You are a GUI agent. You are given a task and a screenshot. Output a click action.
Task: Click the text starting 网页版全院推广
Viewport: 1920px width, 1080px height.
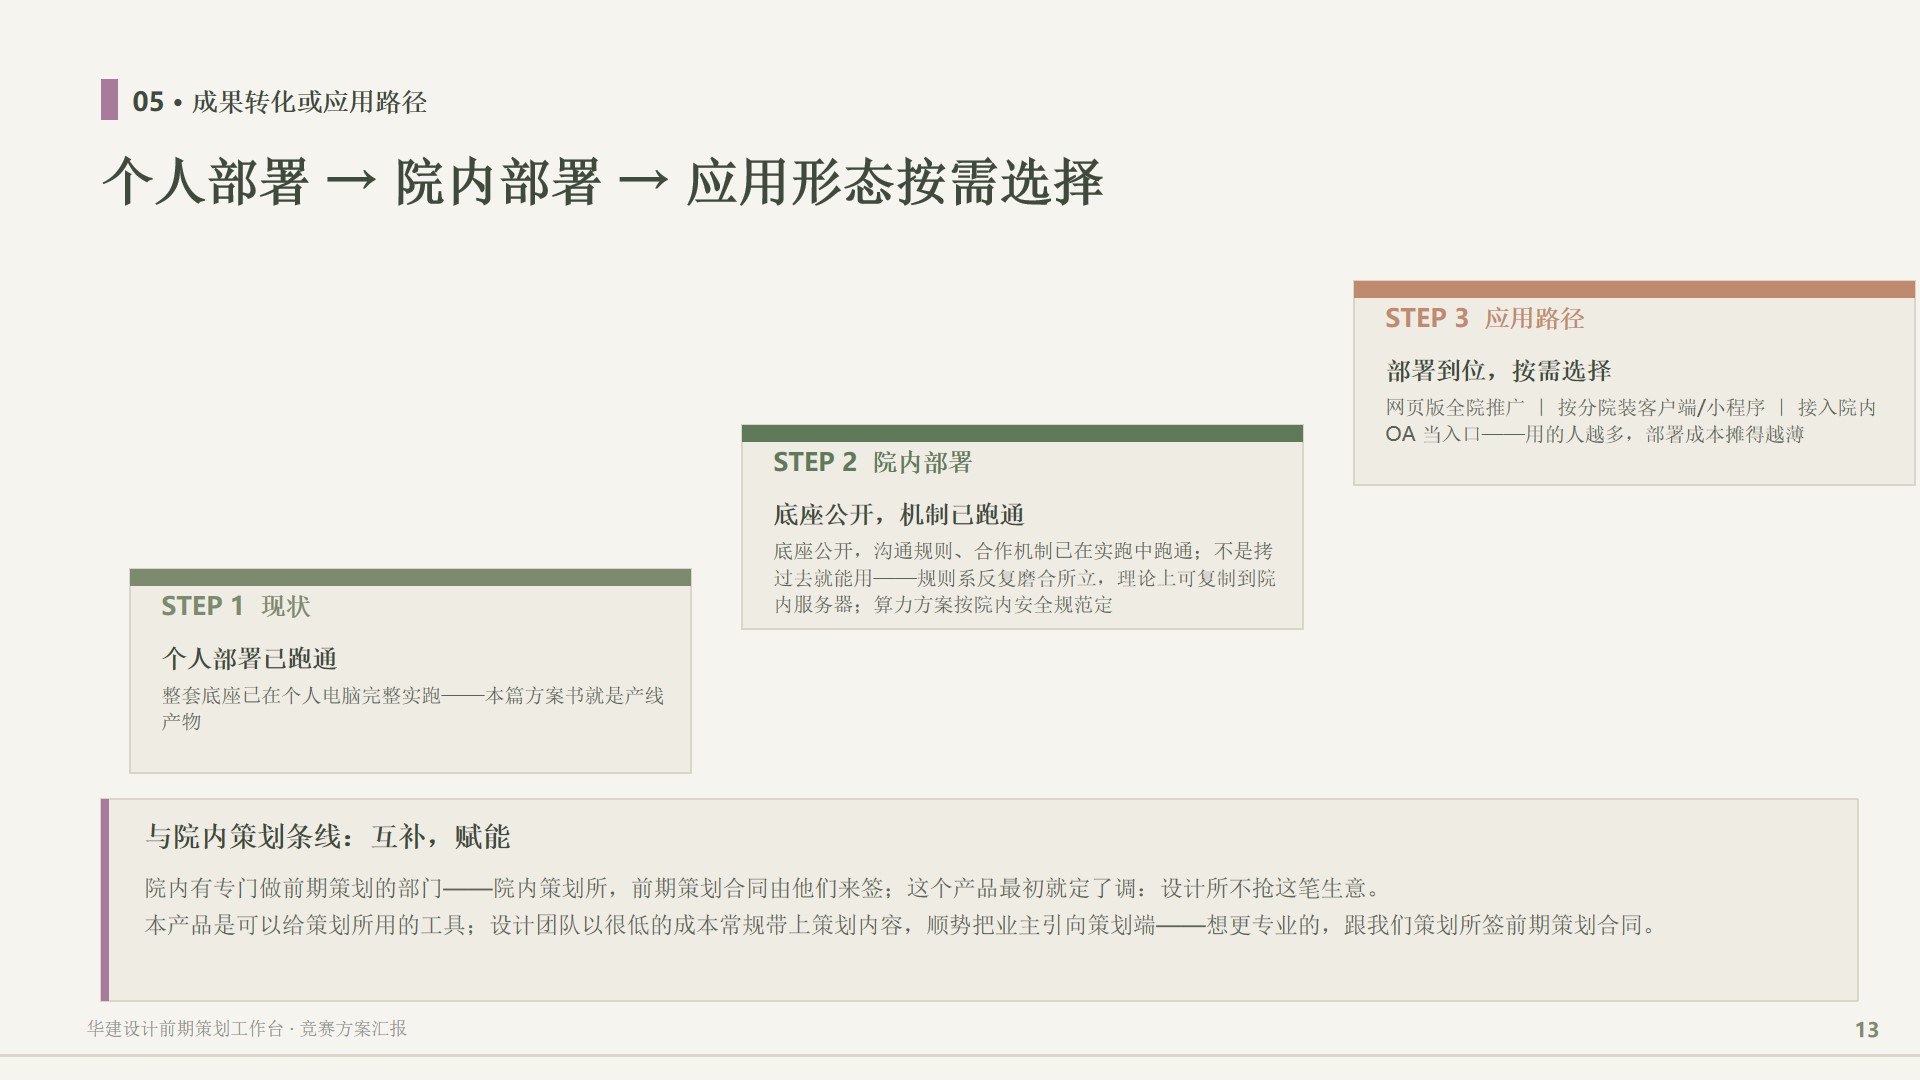click(1630, 421)
